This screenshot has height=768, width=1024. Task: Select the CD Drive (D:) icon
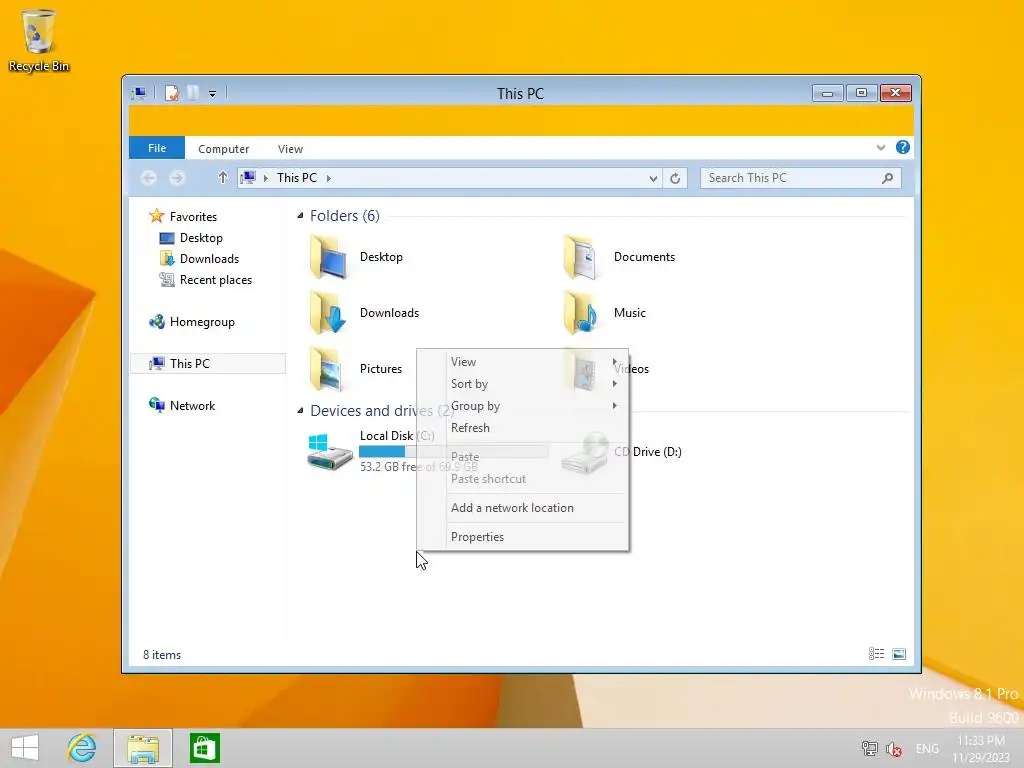point(583,453)
